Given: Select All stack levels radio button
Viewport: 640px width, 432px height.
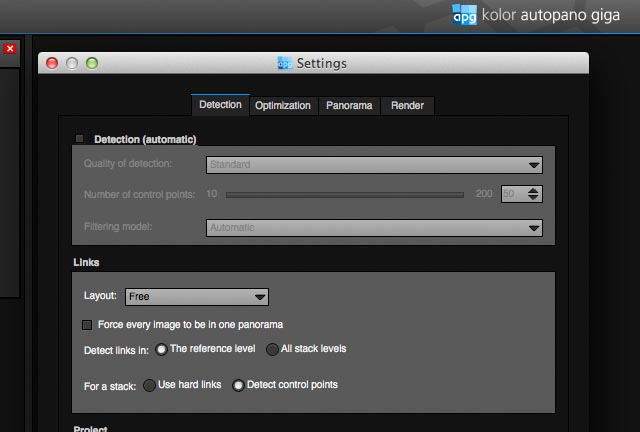Looking at the screenshot, I should click(x=272, y=350).
